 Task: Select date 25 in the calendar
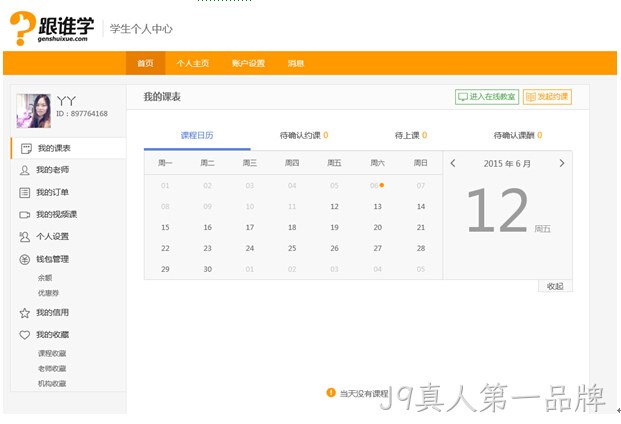coord(292,249)
